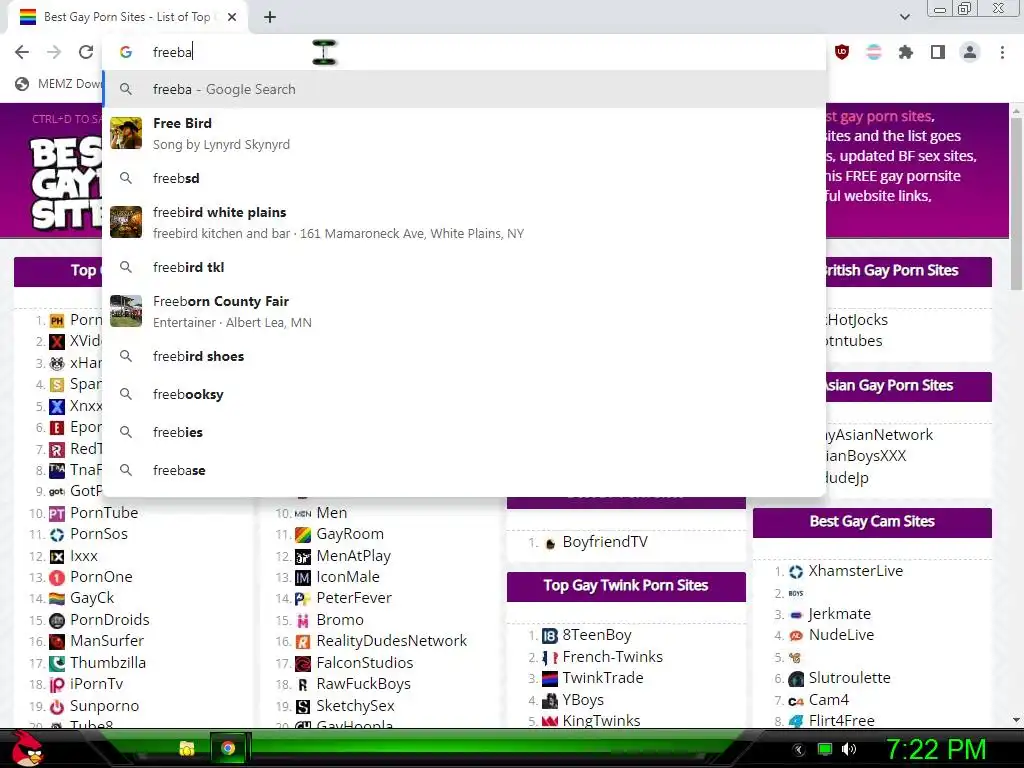Image resolution: width=1024 pixels, height=768 pixels.
Task: Open a new browser tab
Action: tap(270, 17)
